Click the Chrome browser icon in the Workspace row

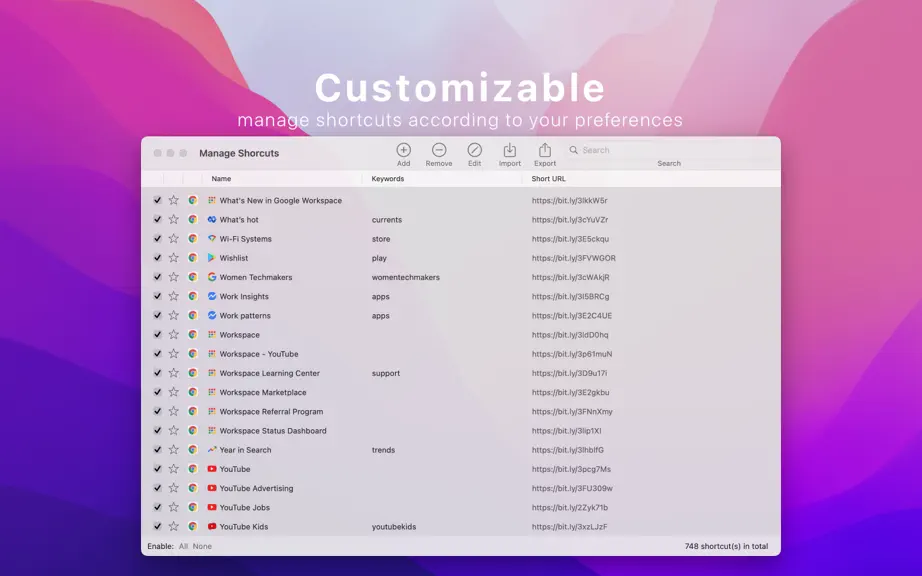193,334
